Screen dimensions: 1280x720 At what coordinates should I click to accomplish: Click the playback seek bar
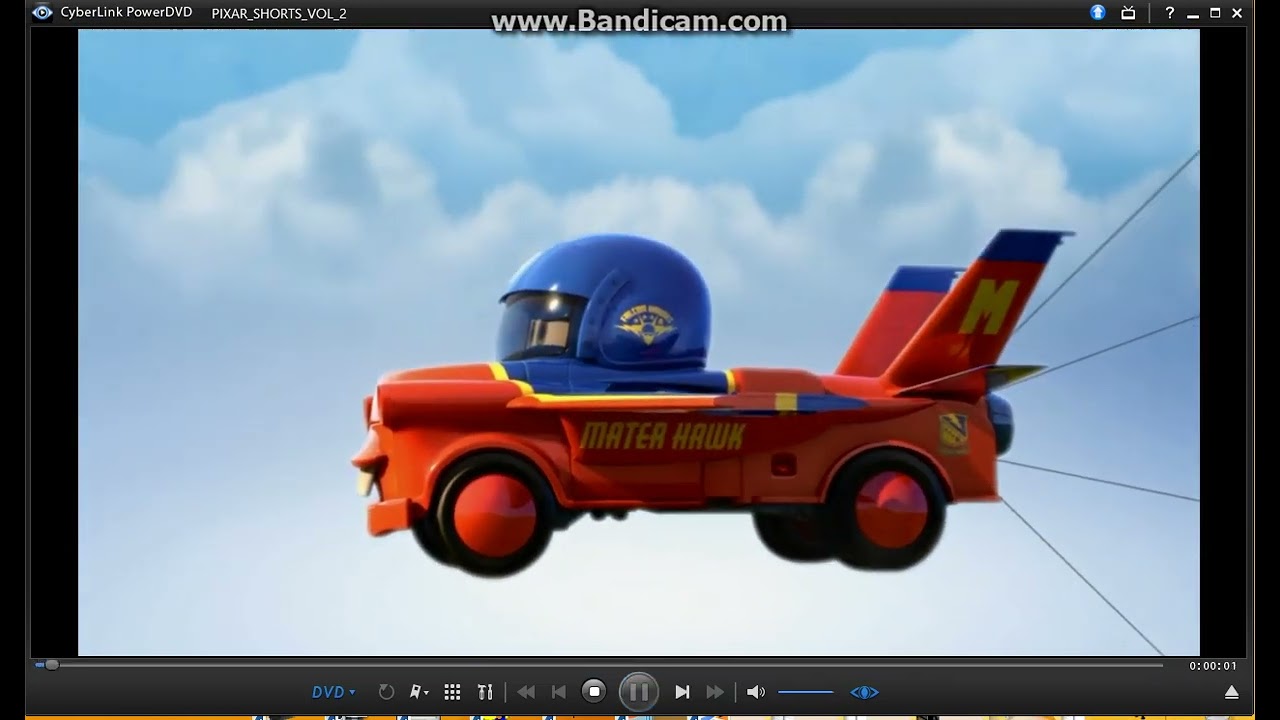[x=600, y=665]
